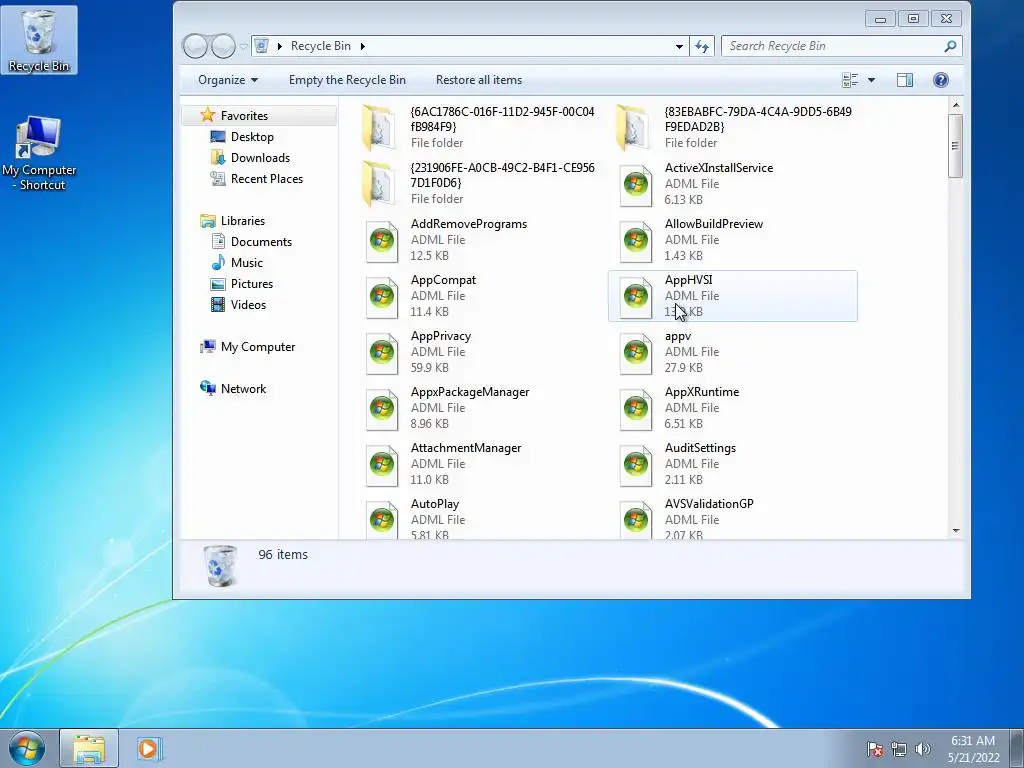Select folder icon {83EBABFC-79DA-4C4A...}
The image size is (1024, 768).
[x=633, y=128]
